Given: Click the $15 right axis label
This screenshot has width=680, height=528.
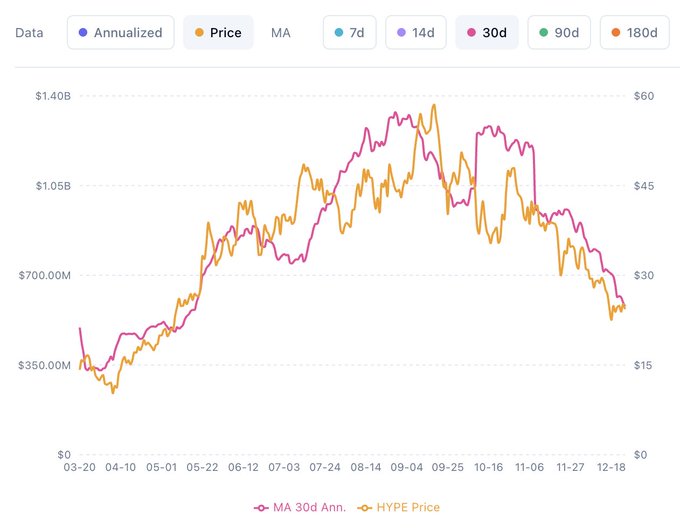Looking at the screenshot, I should click(644, 365).
